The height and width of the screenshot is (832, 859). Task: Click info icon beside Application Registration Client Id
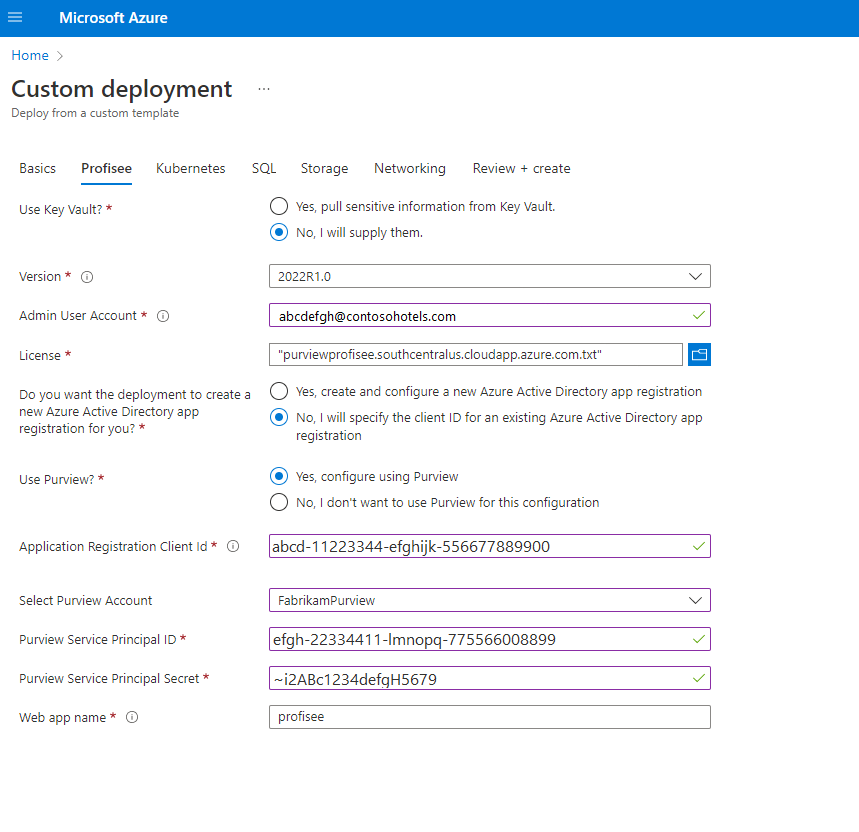pos(233,547)
